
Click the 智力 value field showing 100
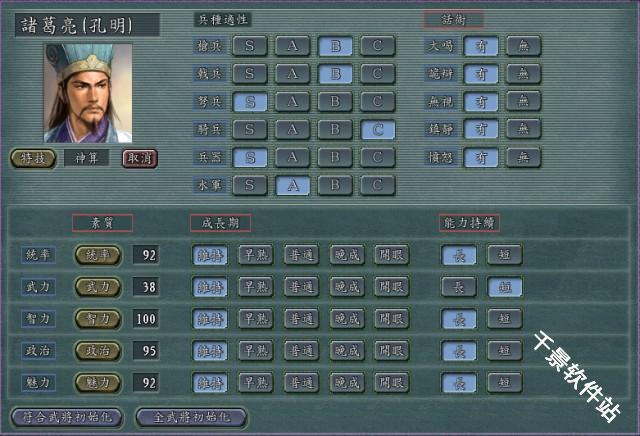(x=146, y=319)
